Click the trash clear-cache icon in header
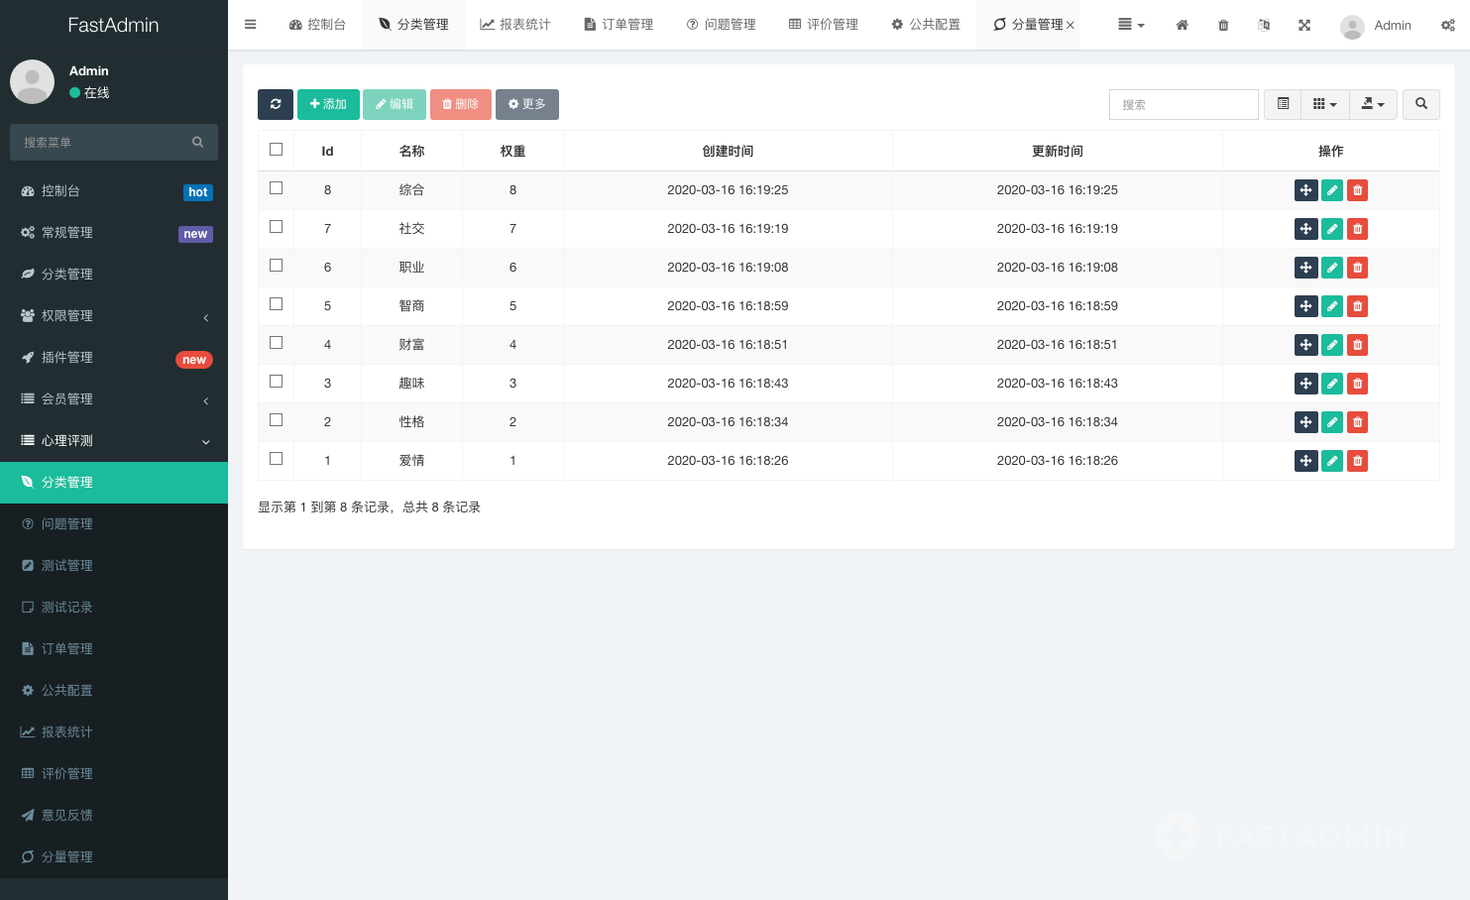This screenshot has height=900, width=1470. point(1223,25)
